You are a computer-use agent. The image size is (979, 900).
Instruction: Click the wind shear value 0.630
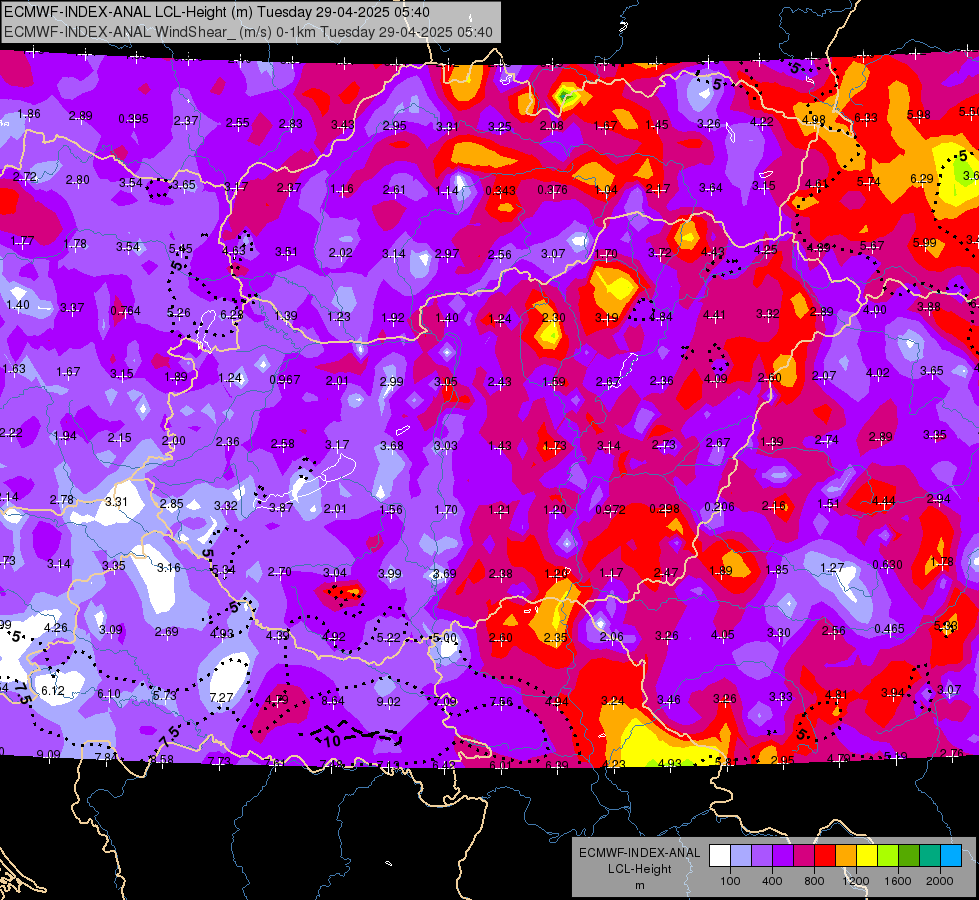pos(887,565)
